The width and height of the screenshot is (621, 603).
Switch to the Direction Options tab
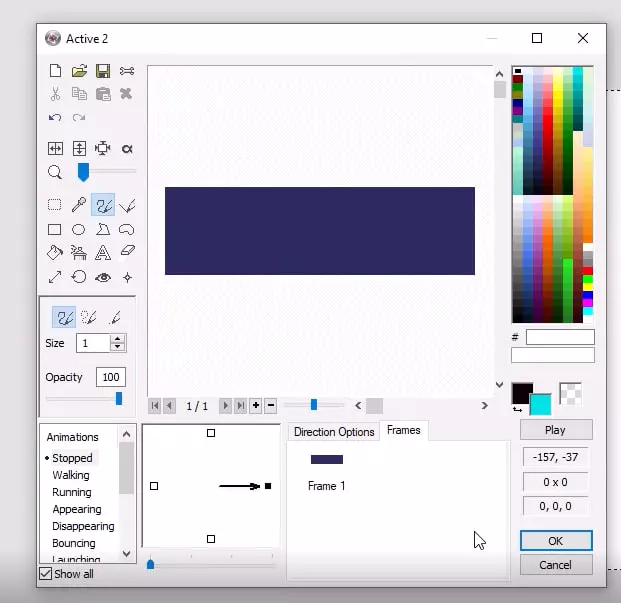click(334, 432)
